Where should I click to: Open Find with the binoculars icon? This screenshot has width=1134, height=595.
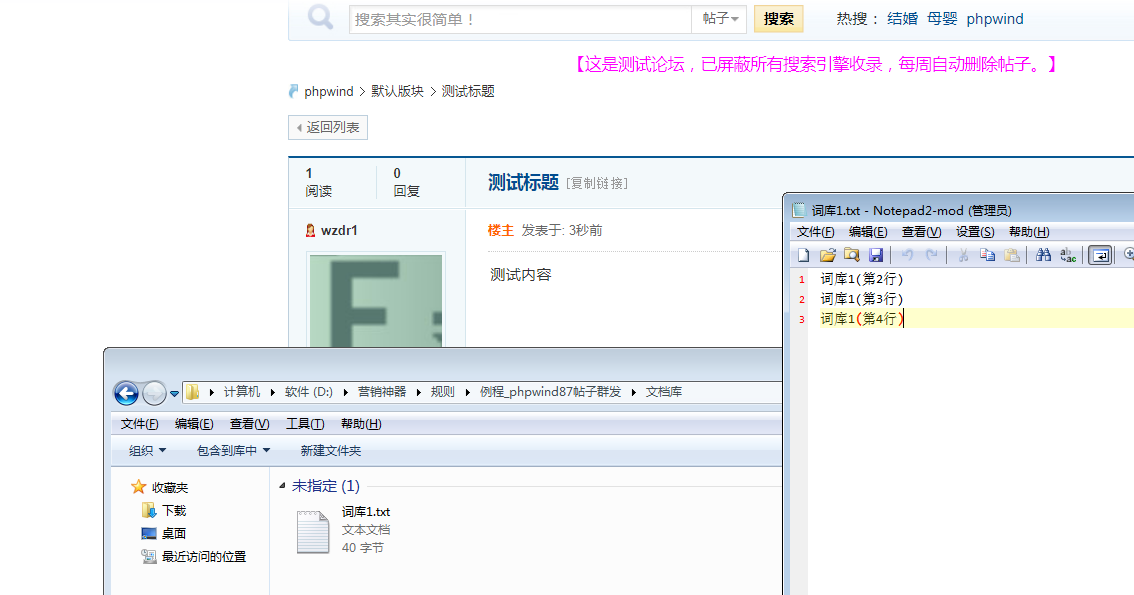click(1044, 255)
